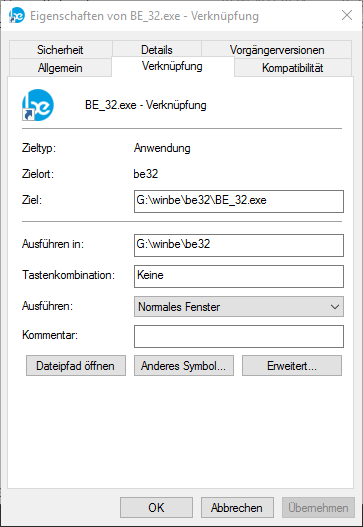Close the properties dialog window
This screenshot has height=527, width=363.
[347, 15]
